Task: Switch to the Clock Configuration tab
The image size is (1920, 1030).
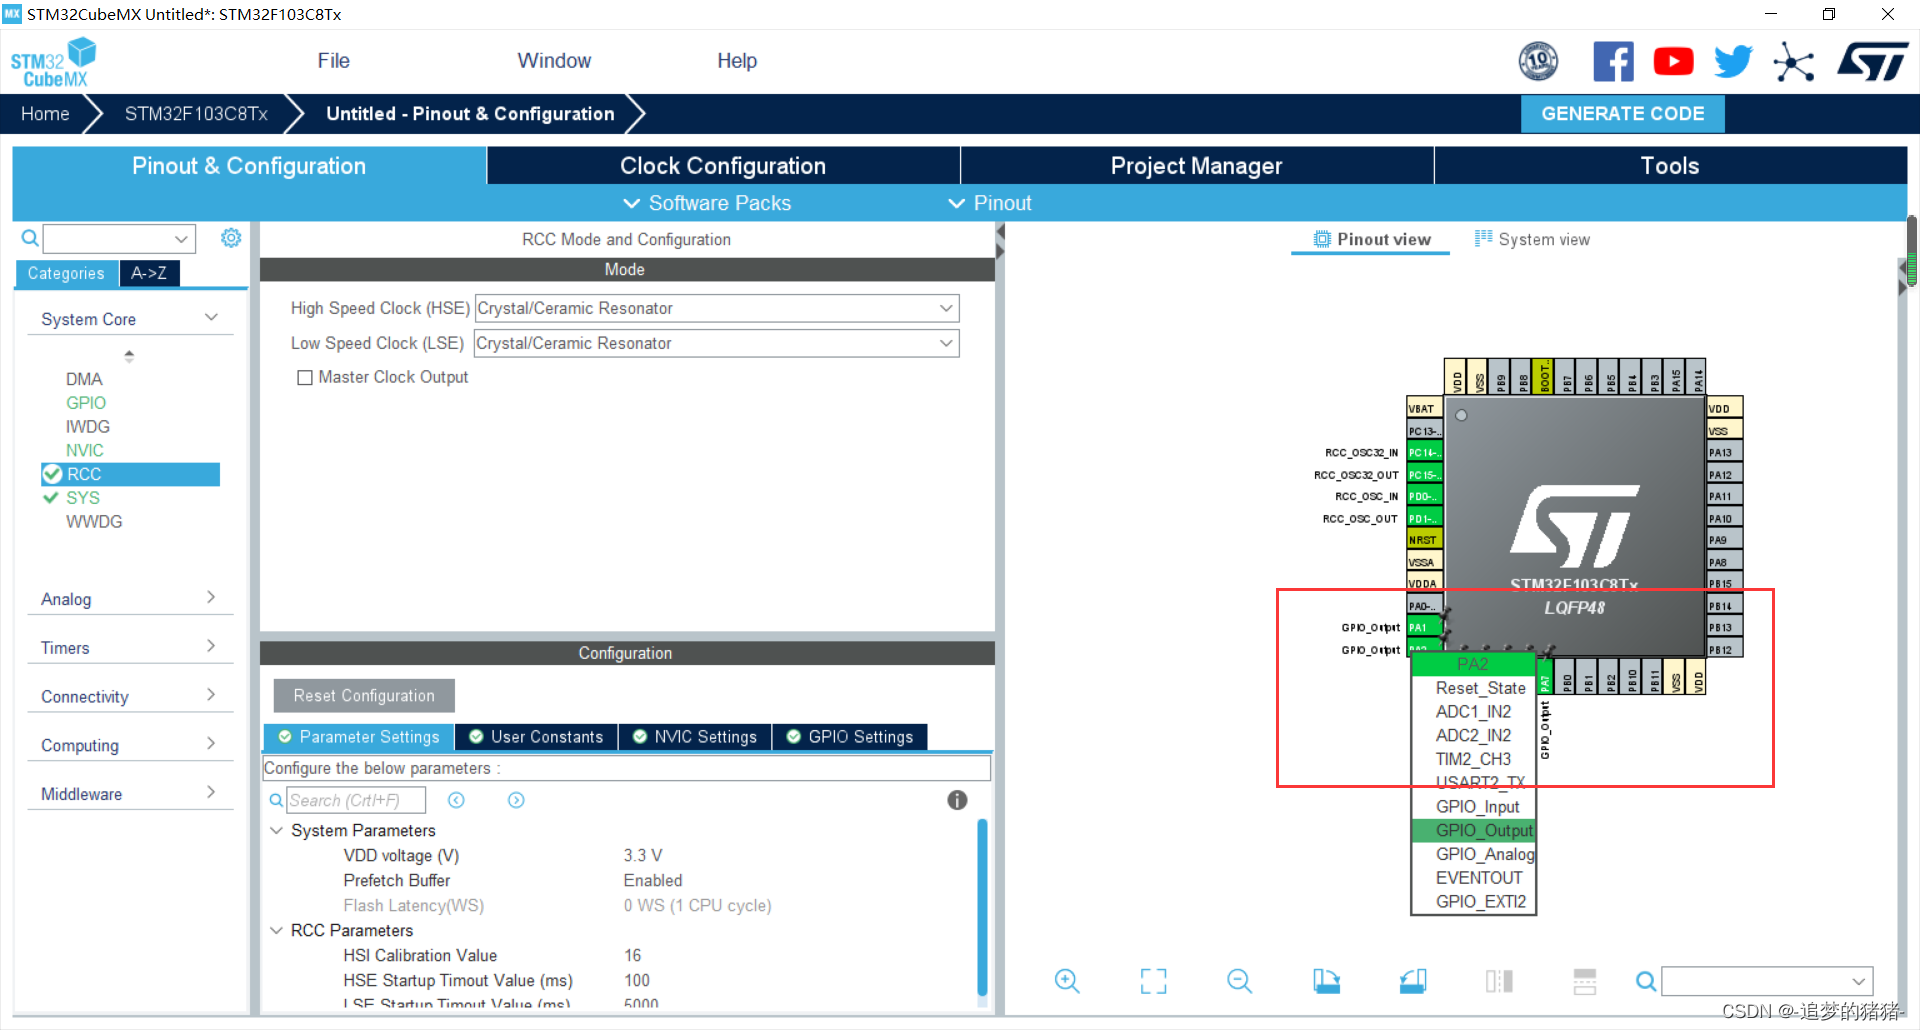Action: [x=723, y=166]
